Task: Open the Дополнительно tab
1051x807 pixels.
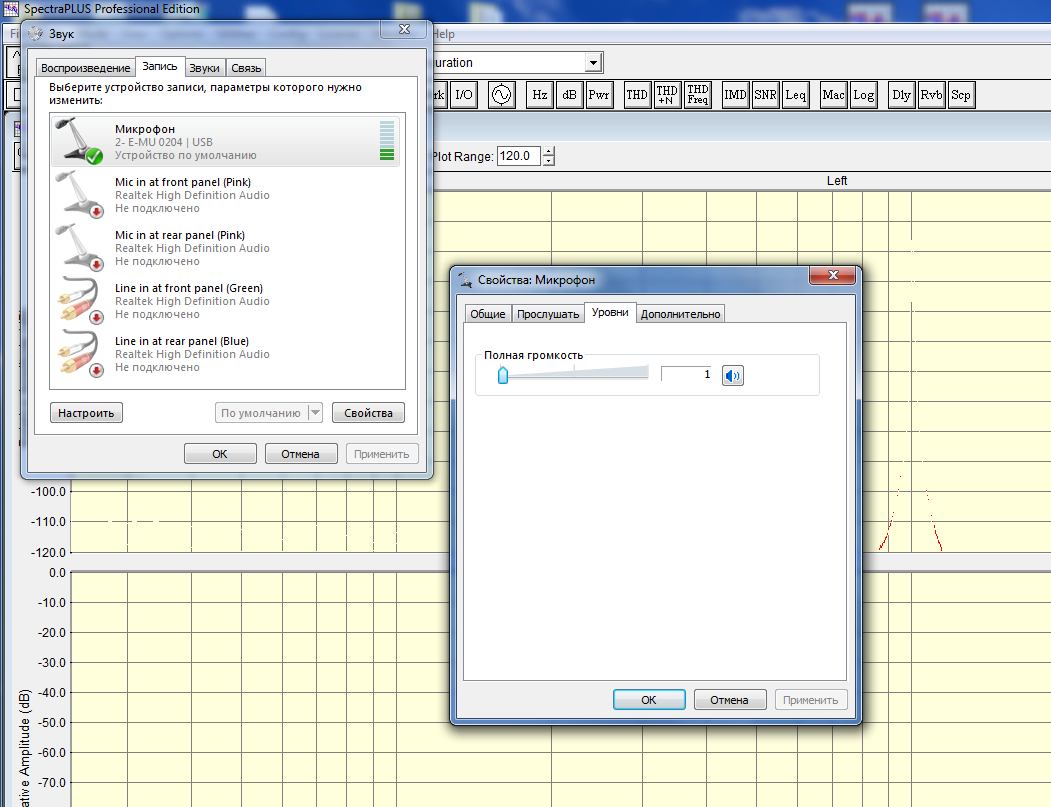Action: tap(680, 314)
